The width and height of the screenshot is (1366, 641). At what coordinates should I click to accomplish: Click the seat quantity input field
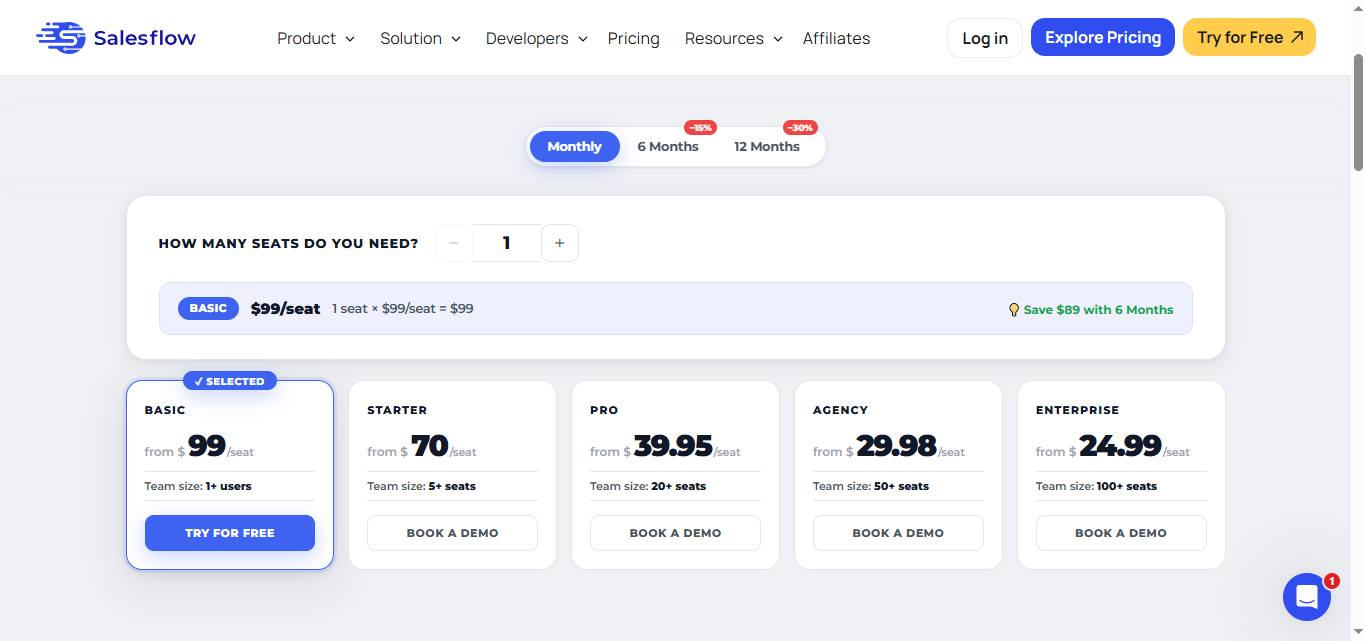[x=506, y=242]
